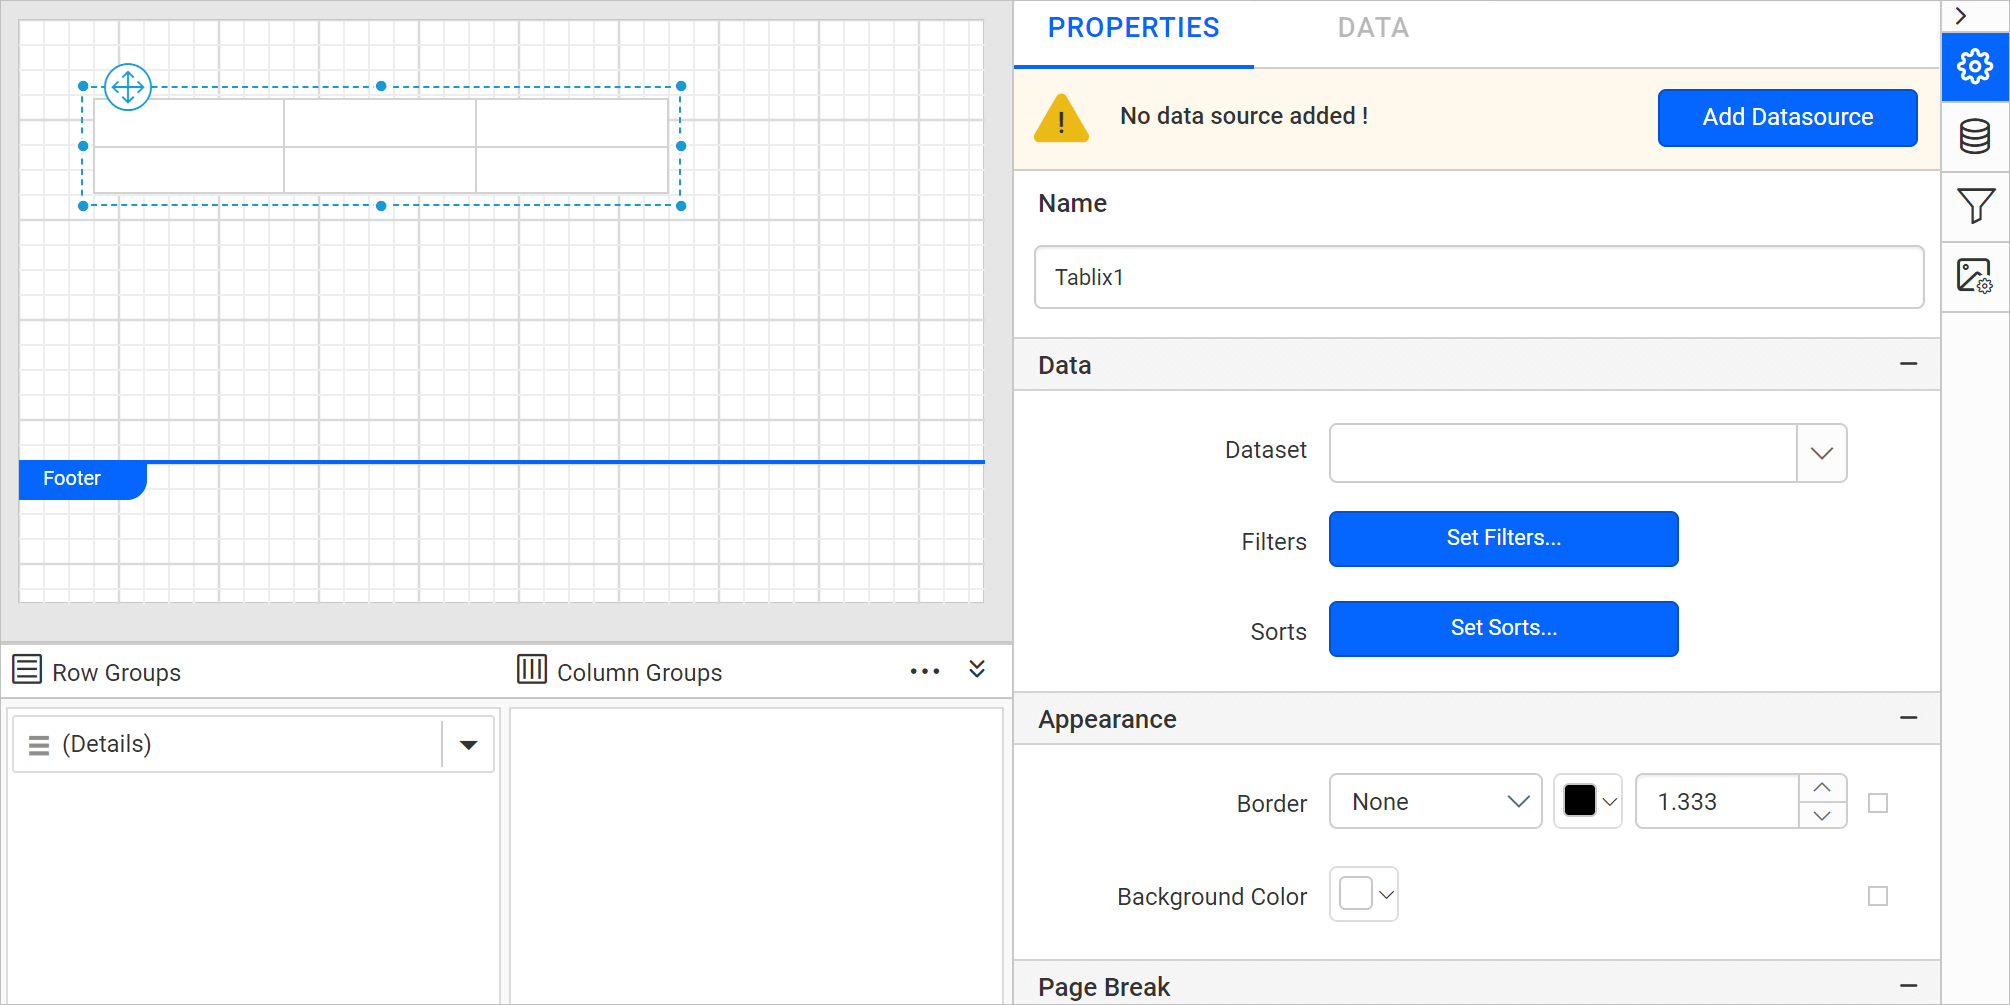
Task: Click the Row Groups label
Action: pyautogui.click(x=117, y=673)
